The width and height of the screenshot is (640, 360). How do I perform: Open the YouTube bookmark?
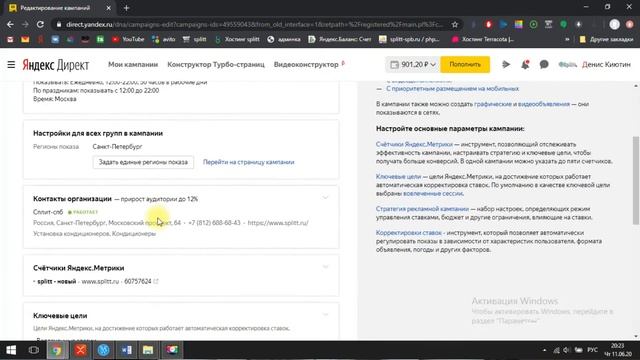(128, 39)
